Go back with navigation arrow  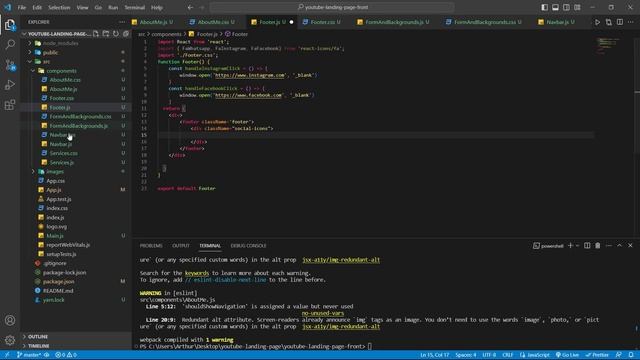(x=191, y=7)
